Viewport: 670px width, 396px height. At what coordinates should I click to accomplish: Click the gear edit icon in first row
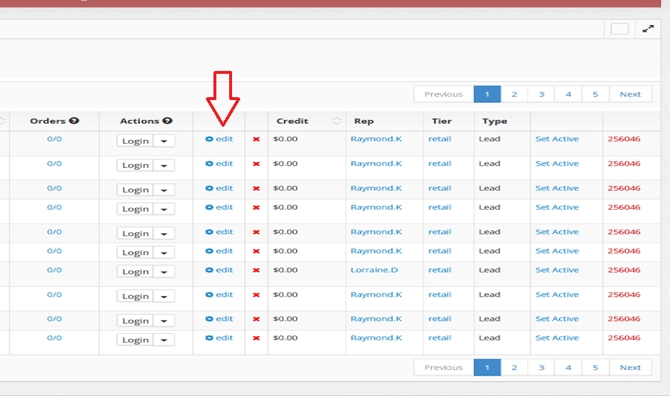(x=209, y=139)
